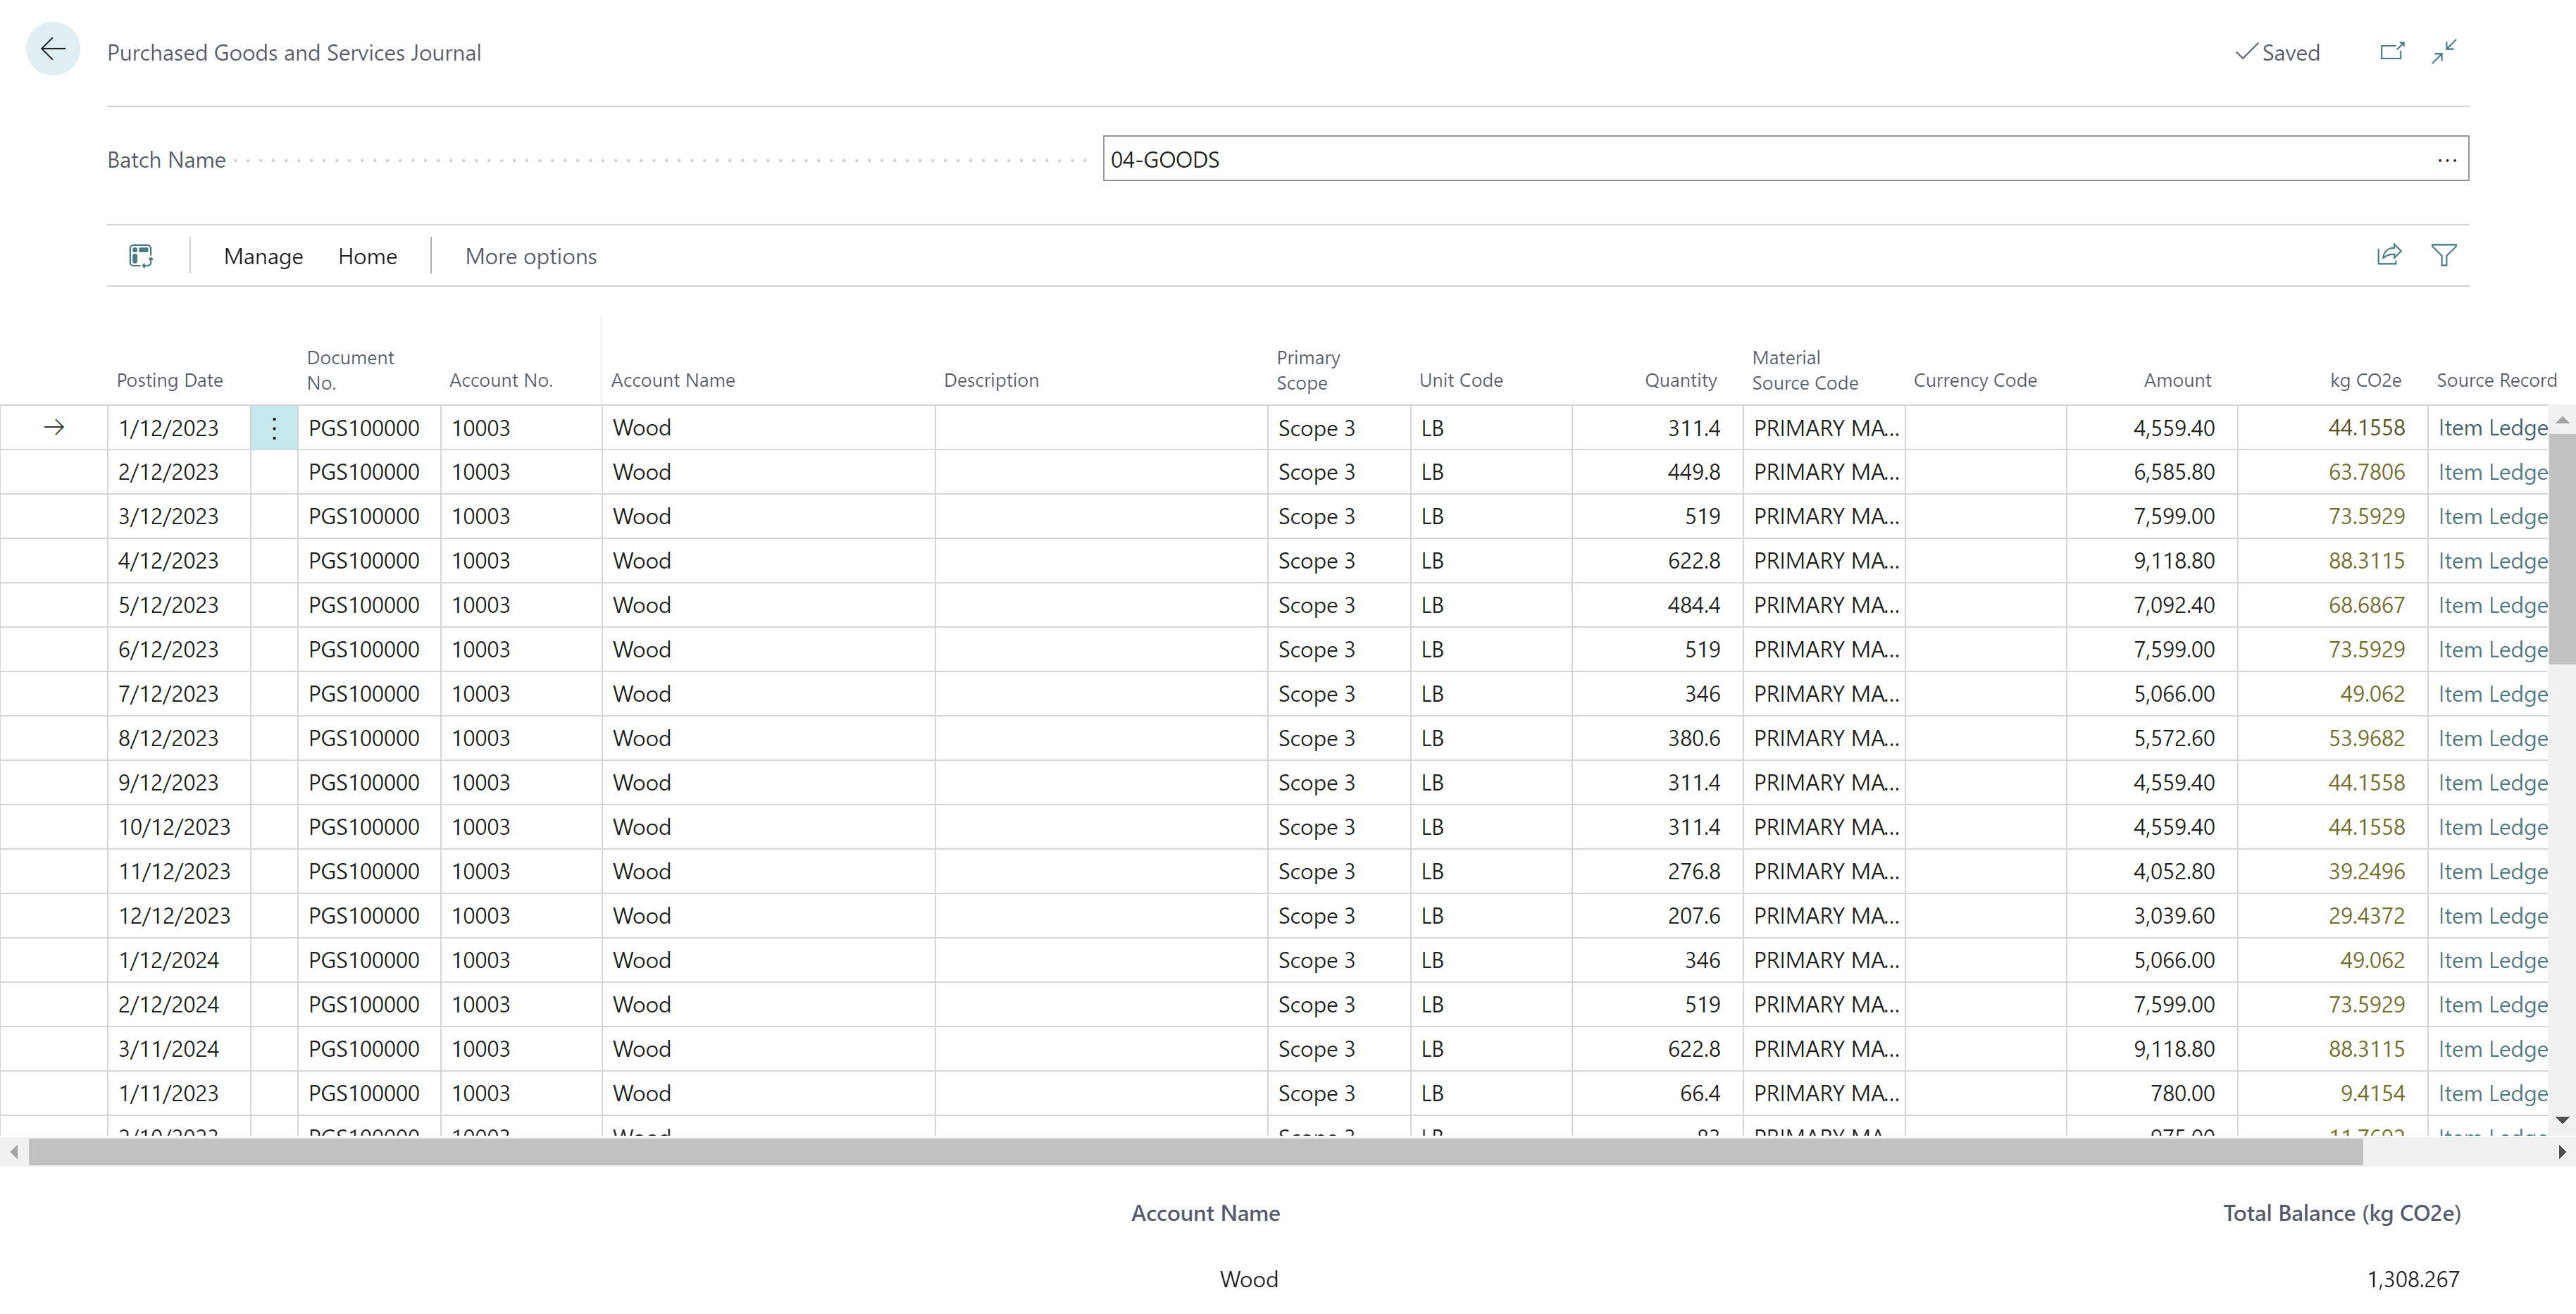2576x1314 pixels.
Task: Click description cell in 6/12/2023 row
Action: click(x=1101, y=649)
